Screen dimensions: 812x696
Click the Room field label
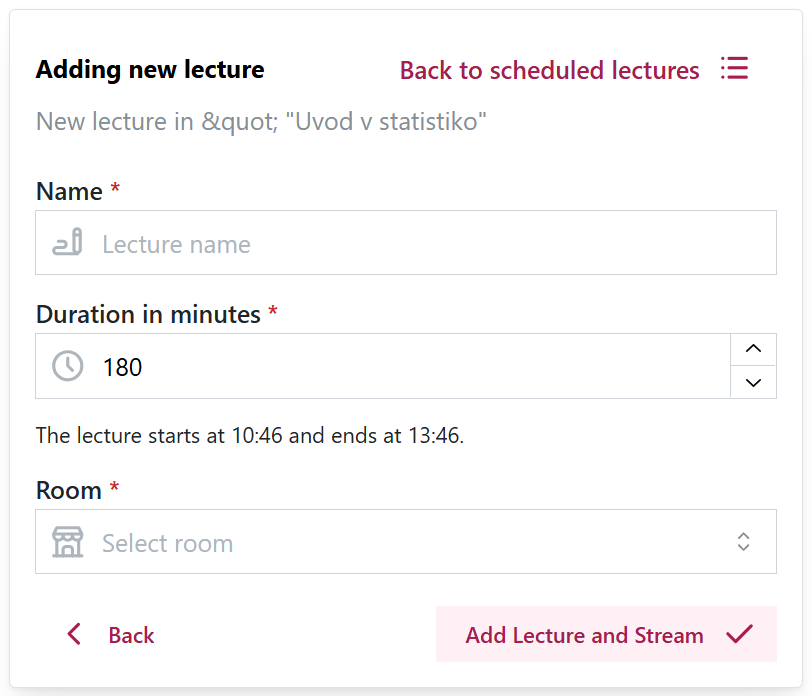[69, 490]
